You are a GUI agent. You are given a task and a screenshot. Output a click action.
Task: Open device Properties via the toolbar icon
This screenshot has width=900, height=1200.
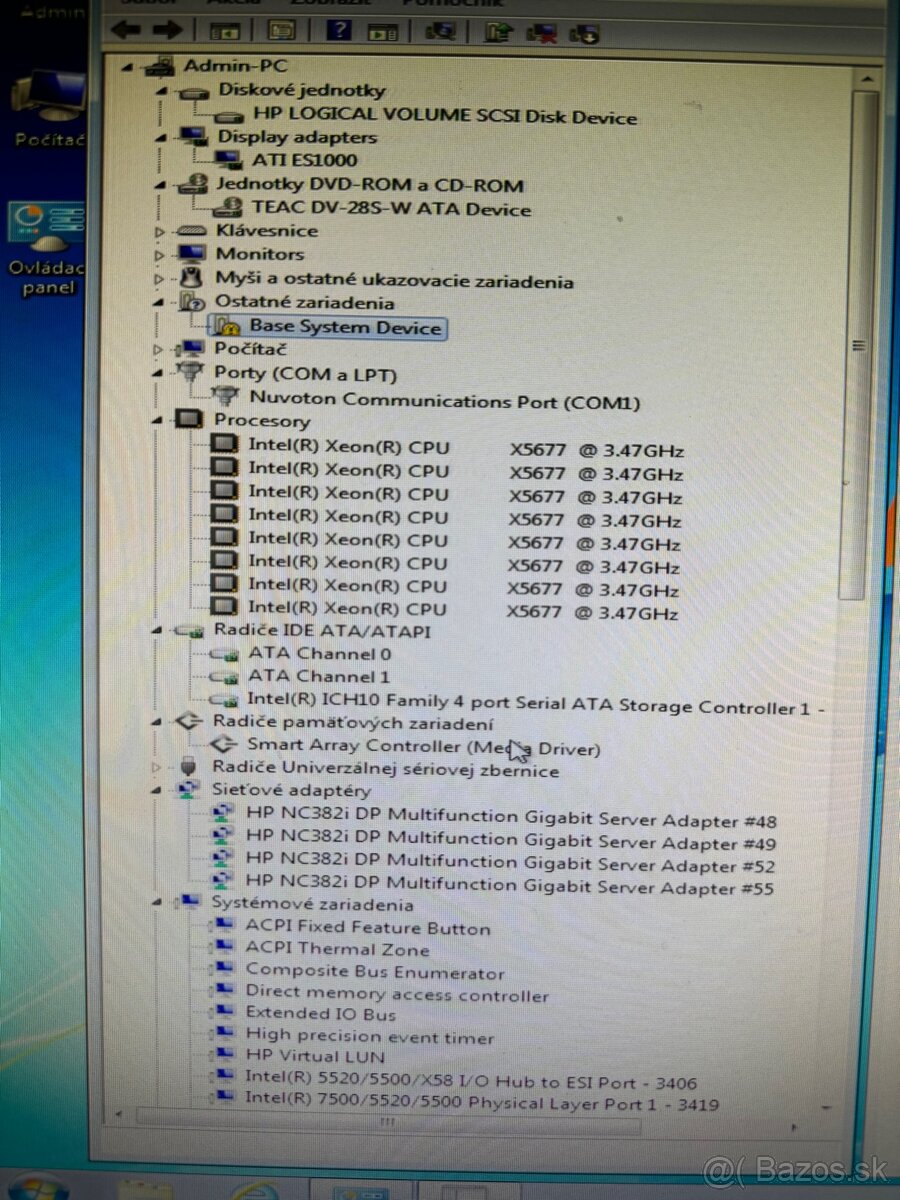click(281, 30)
